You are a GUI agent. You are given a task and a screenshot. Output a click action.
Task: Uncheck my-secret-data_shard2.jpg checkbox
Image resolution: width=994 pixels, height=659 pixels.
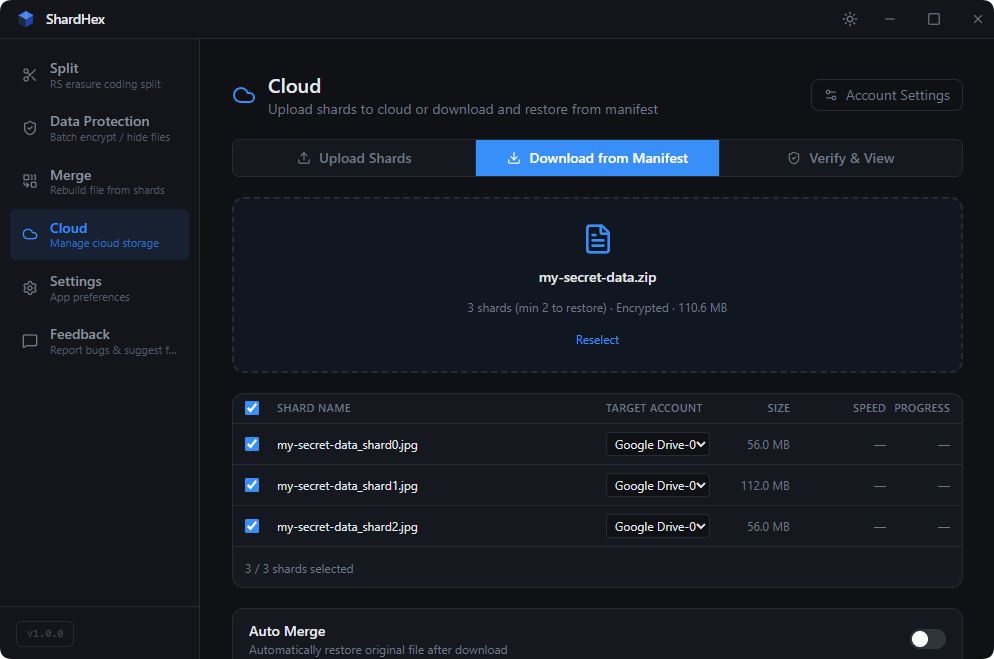[x=252, y=527]
